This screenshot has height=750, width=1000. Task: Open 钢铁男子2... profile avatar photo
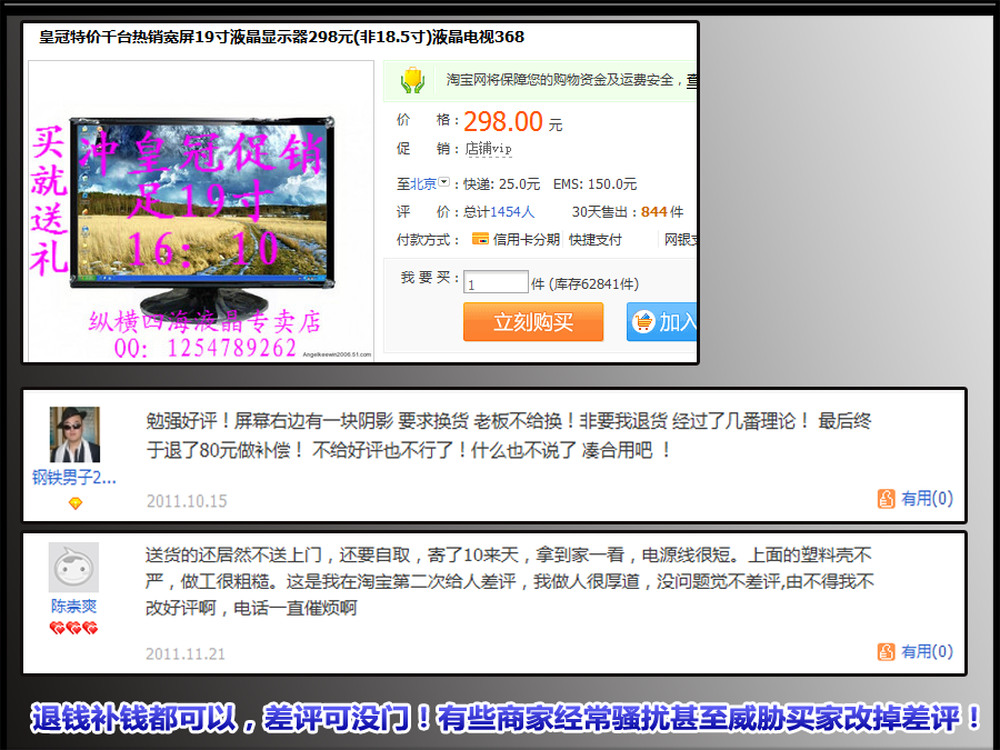click(x=75, y=434)
